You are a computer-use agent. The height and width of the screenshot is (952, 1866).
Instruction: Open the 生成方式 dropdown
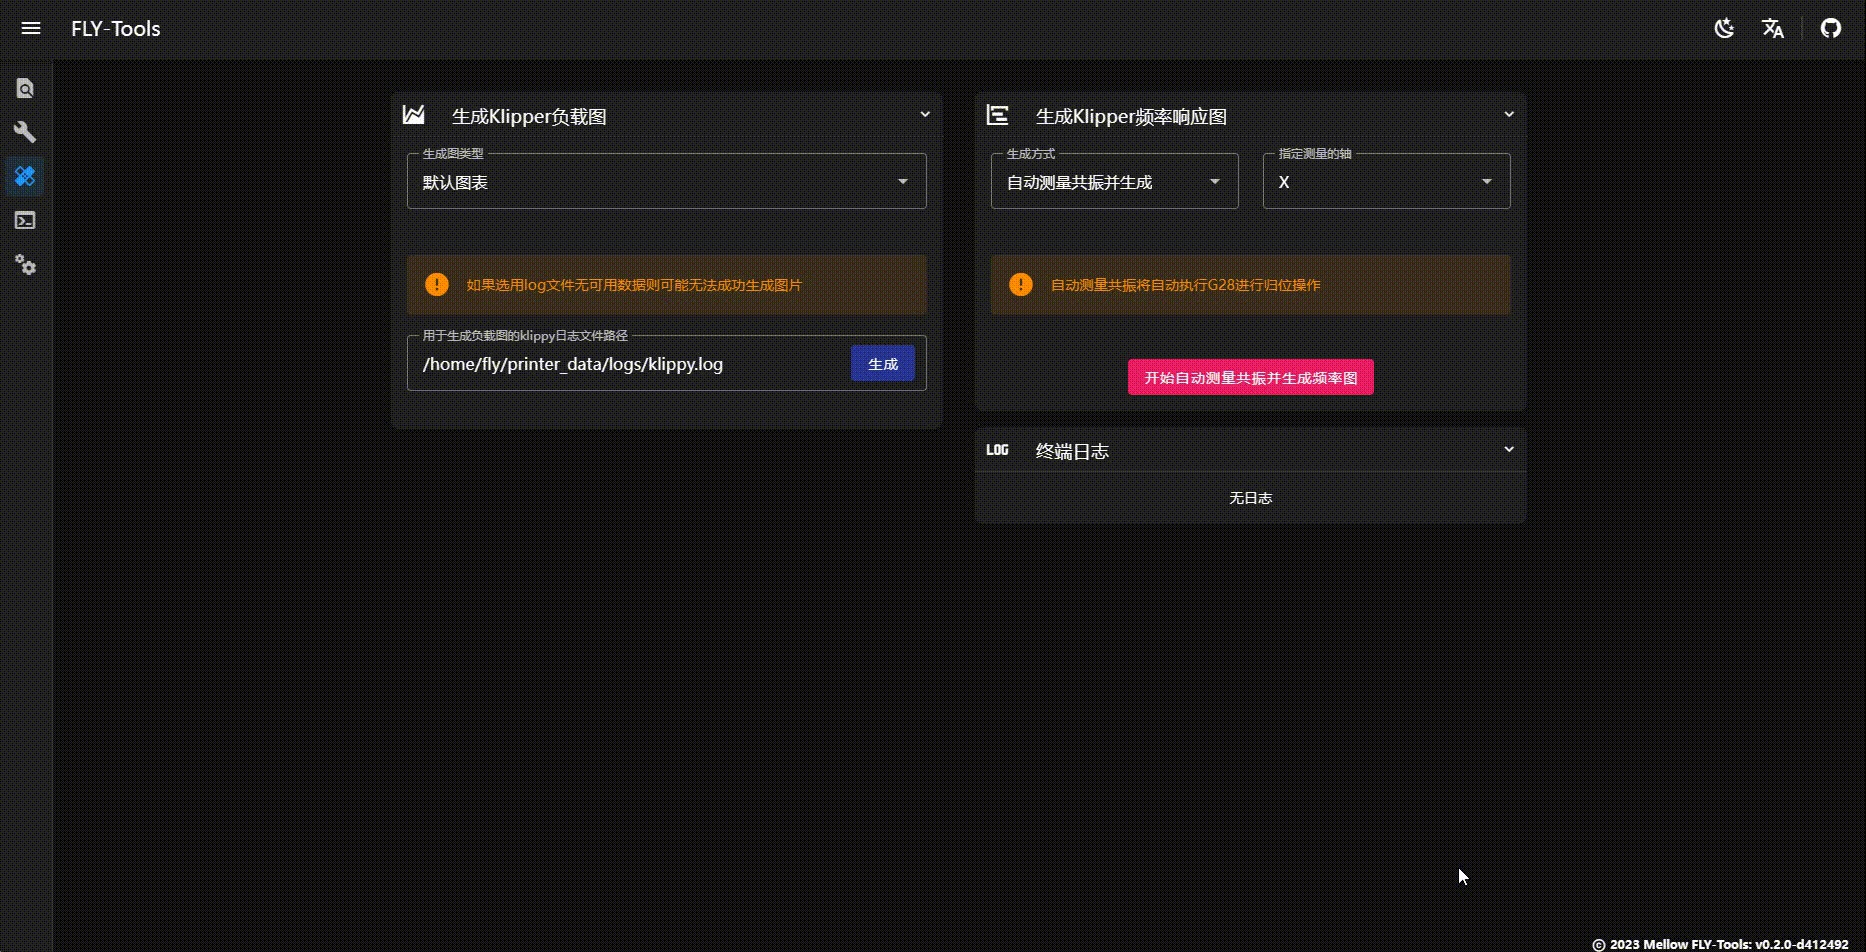[x=1114, y=182]
